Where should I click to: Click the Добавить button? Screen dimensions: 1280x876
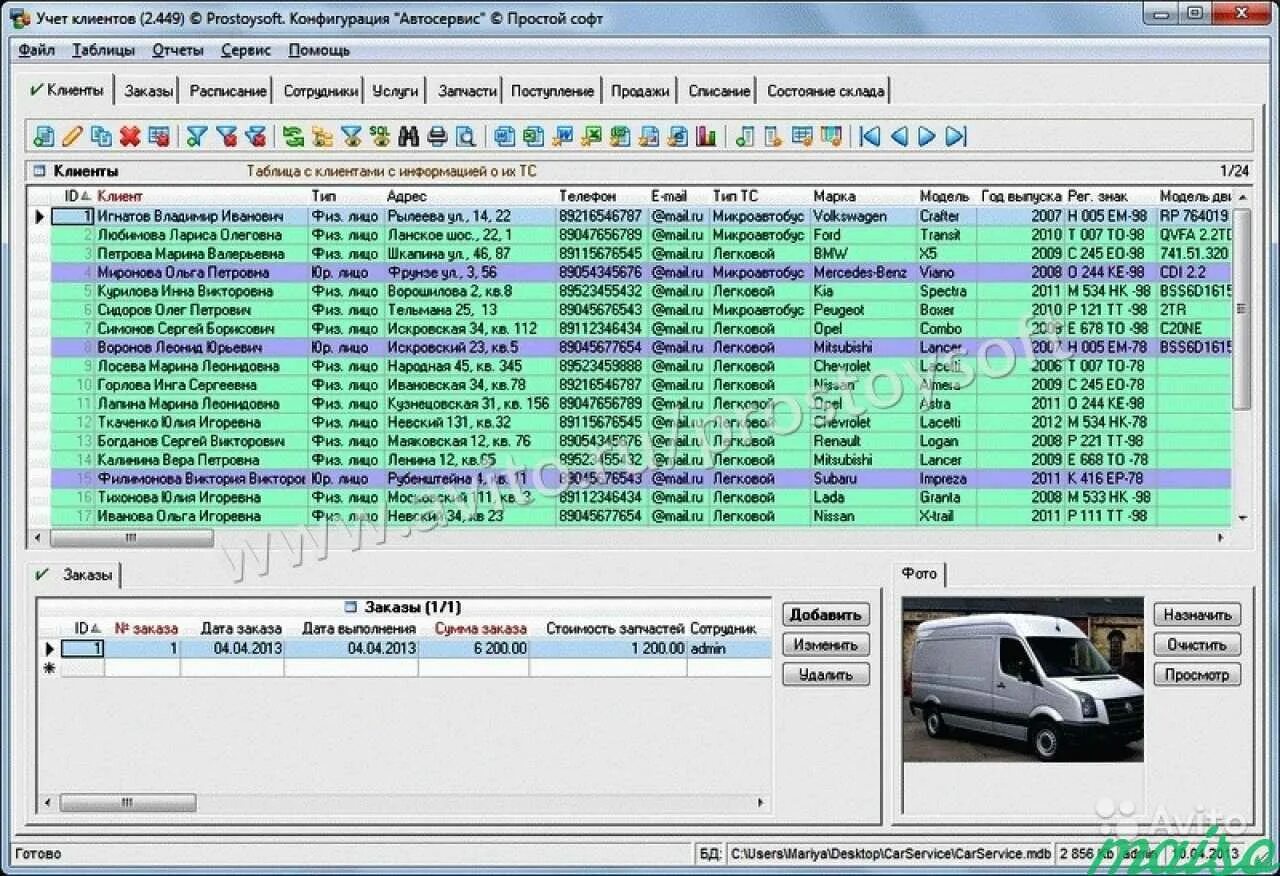(x=826, y=615)
